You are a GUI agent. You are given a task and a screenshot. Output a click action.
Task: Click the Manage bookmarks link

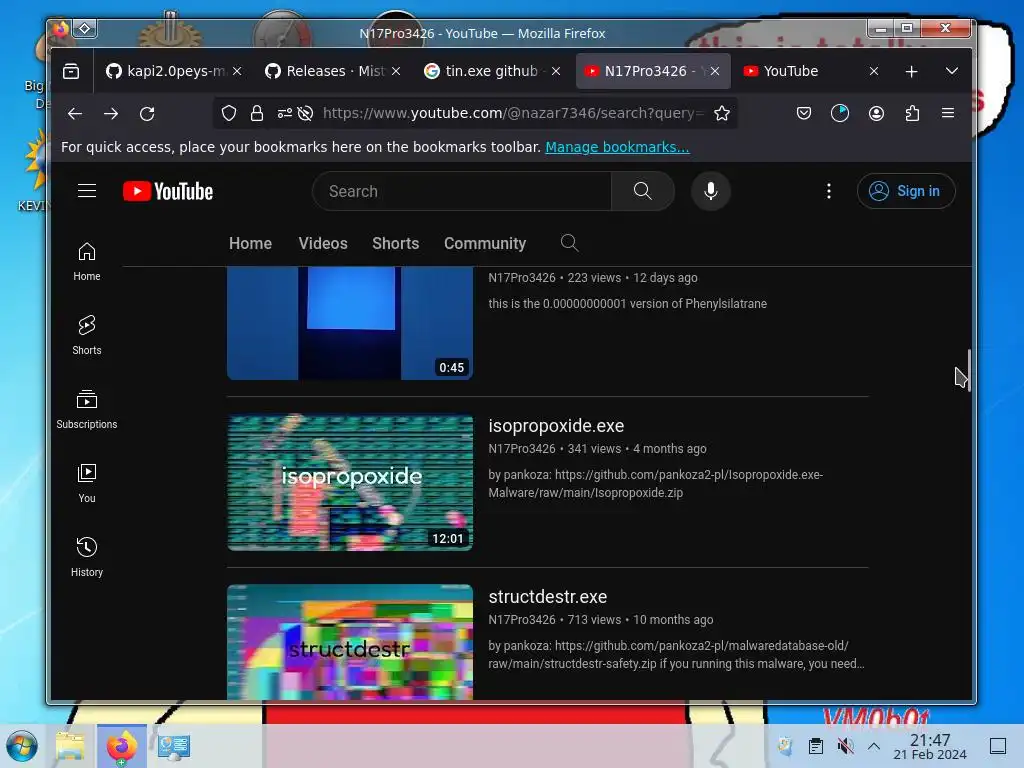click(617, 147)
